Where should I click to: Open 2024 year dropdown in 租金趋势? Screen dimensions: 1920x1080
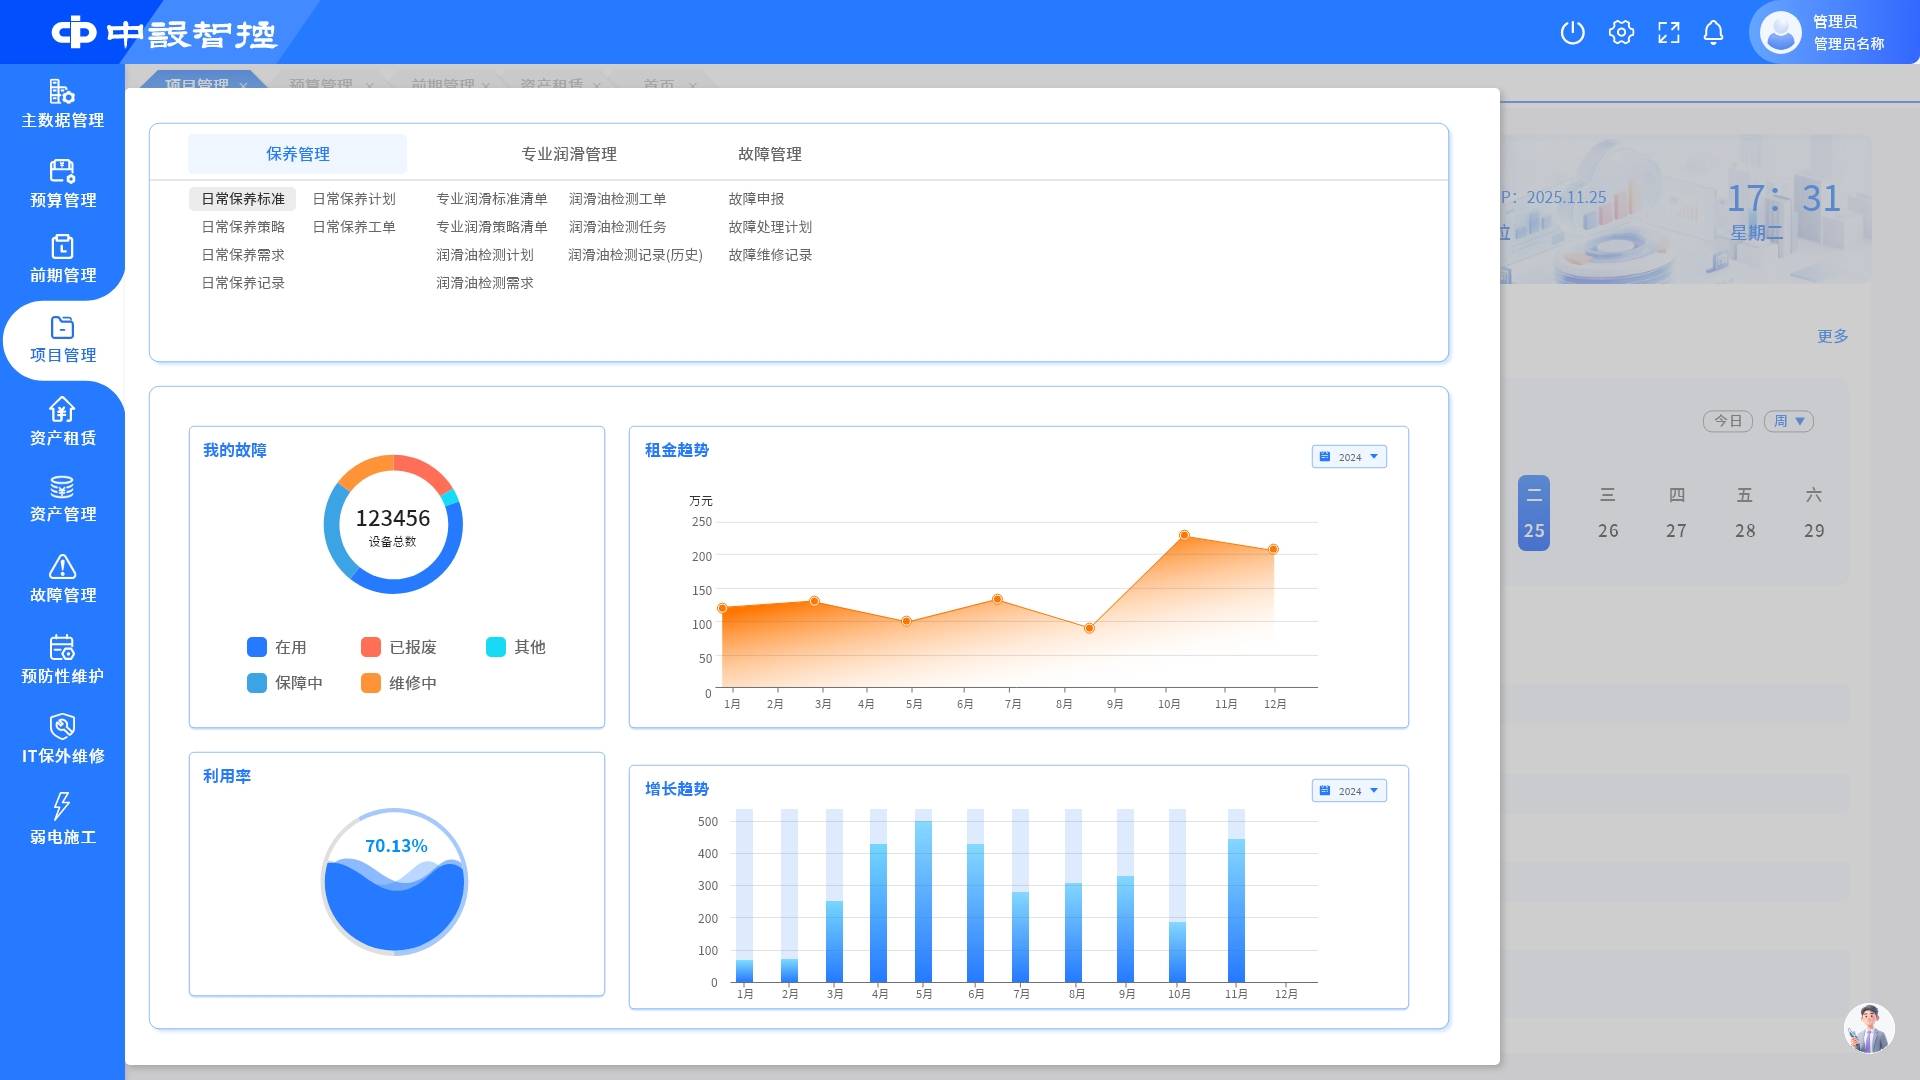(1349, 457)
